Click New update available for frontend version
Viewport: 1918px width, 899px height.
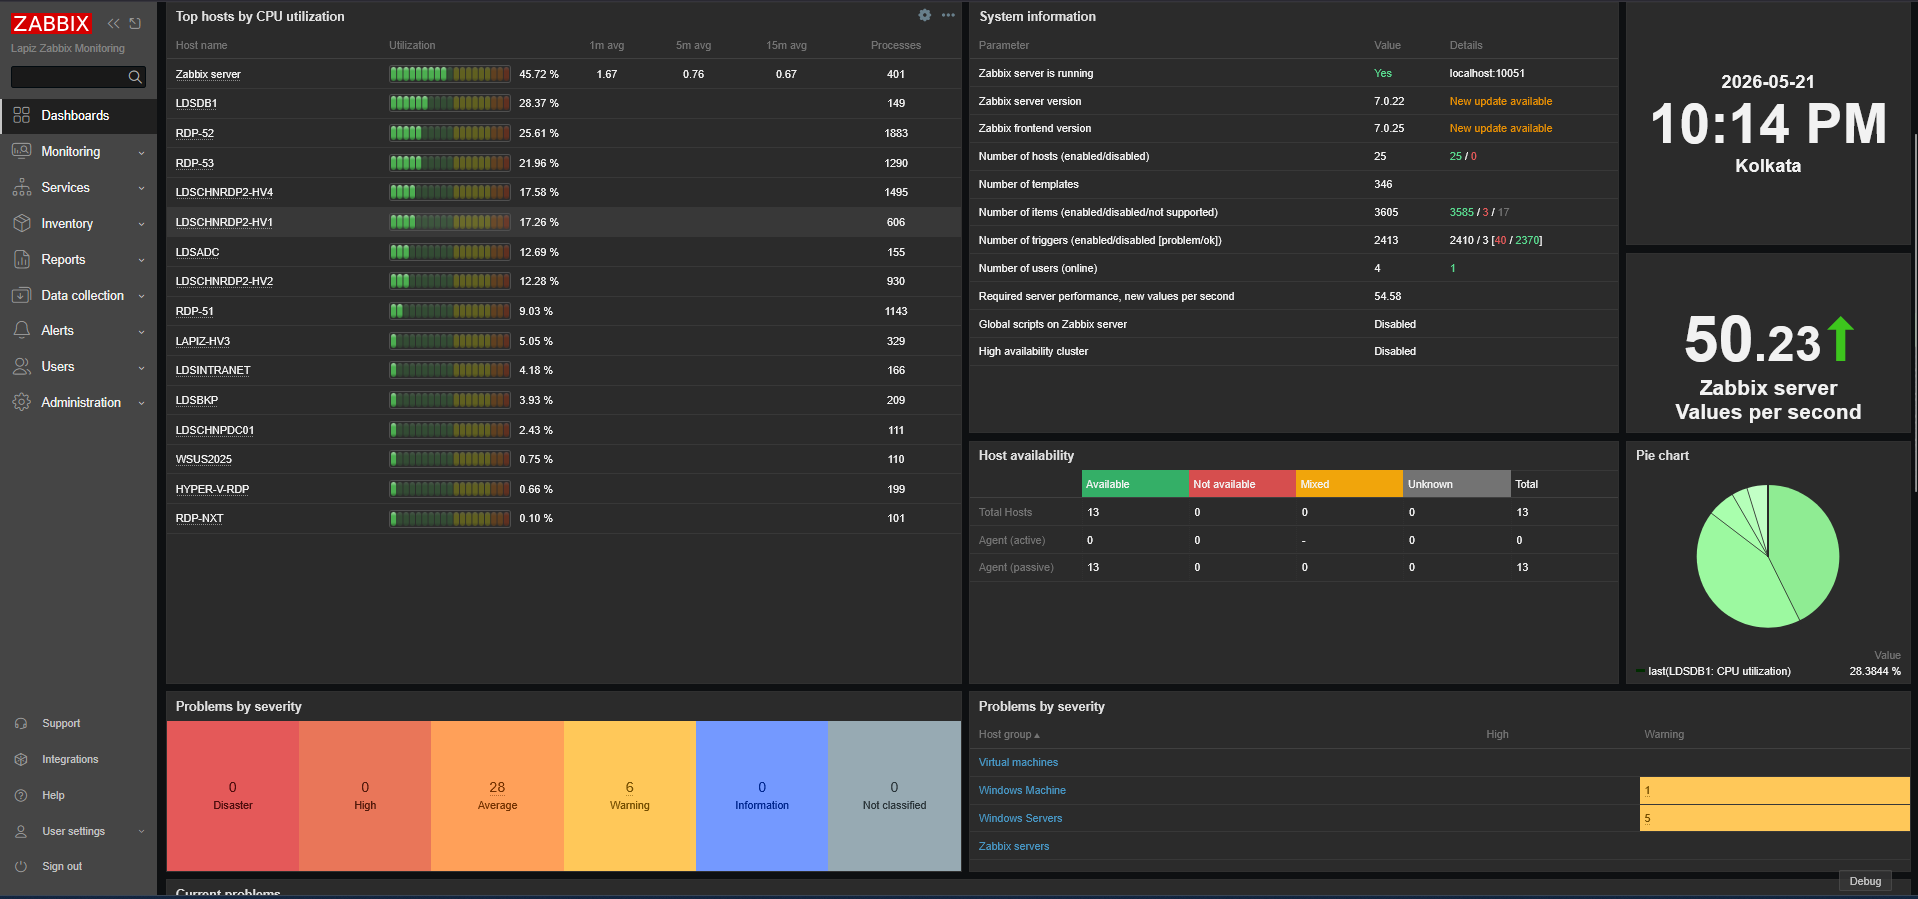(x=1501, y=128)
